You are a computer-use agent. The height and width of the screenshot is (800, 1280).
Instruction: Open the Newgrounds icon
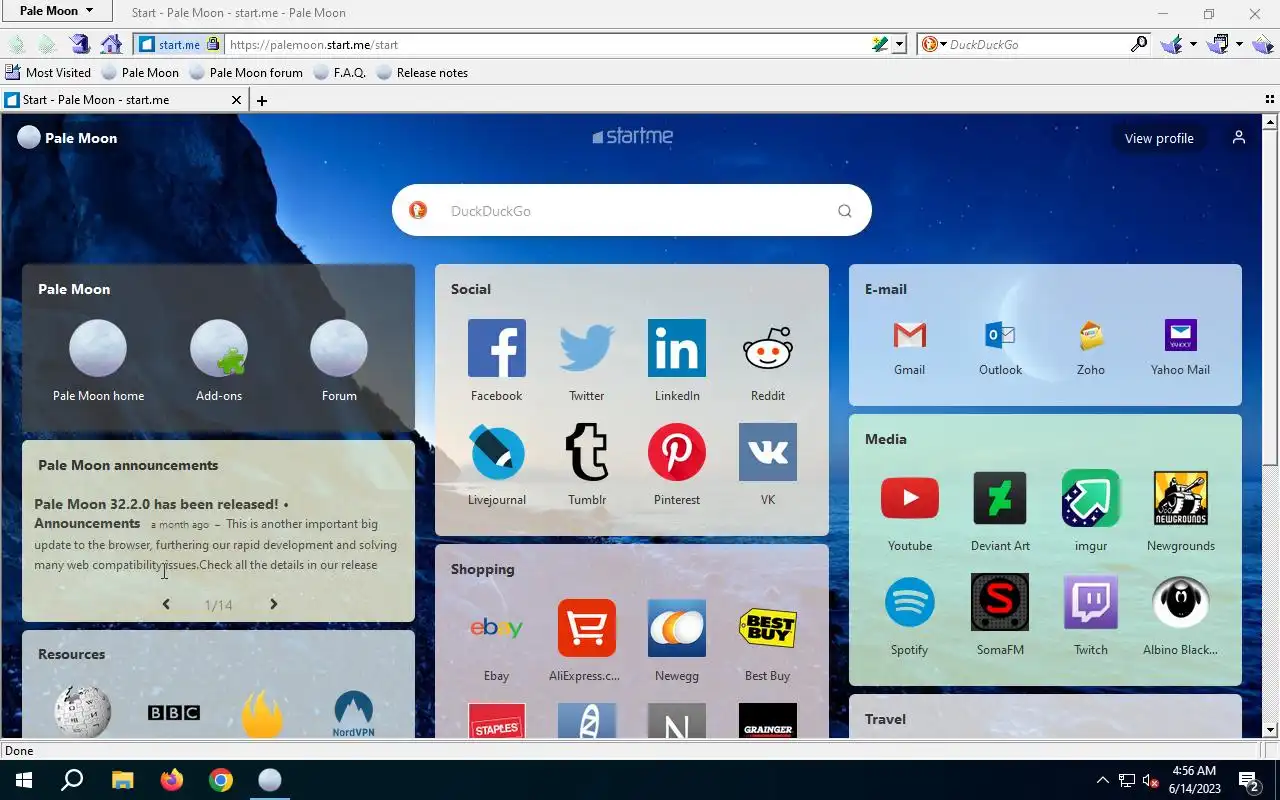click(1181, 498)
